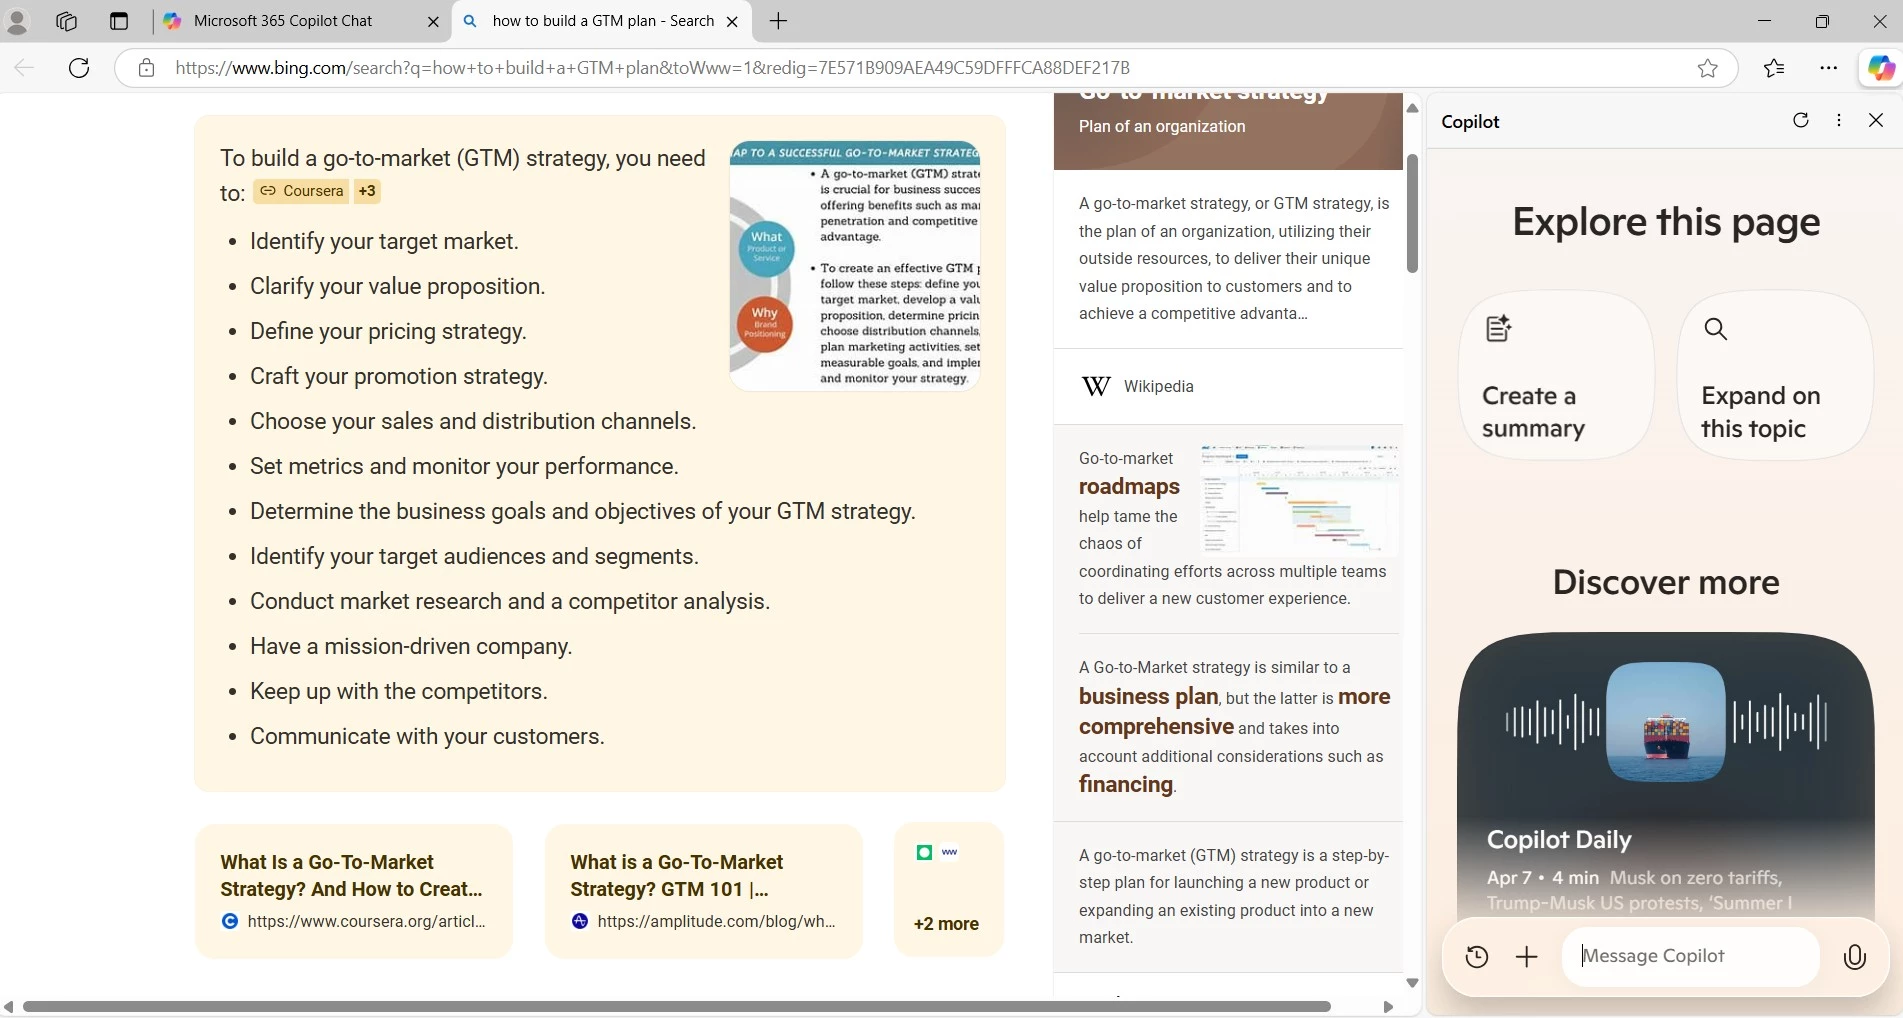Click the plus attach button in Copilot
Image resolution: width=1903 pixels, height=1018 pixels.
tap(1527, 957)
